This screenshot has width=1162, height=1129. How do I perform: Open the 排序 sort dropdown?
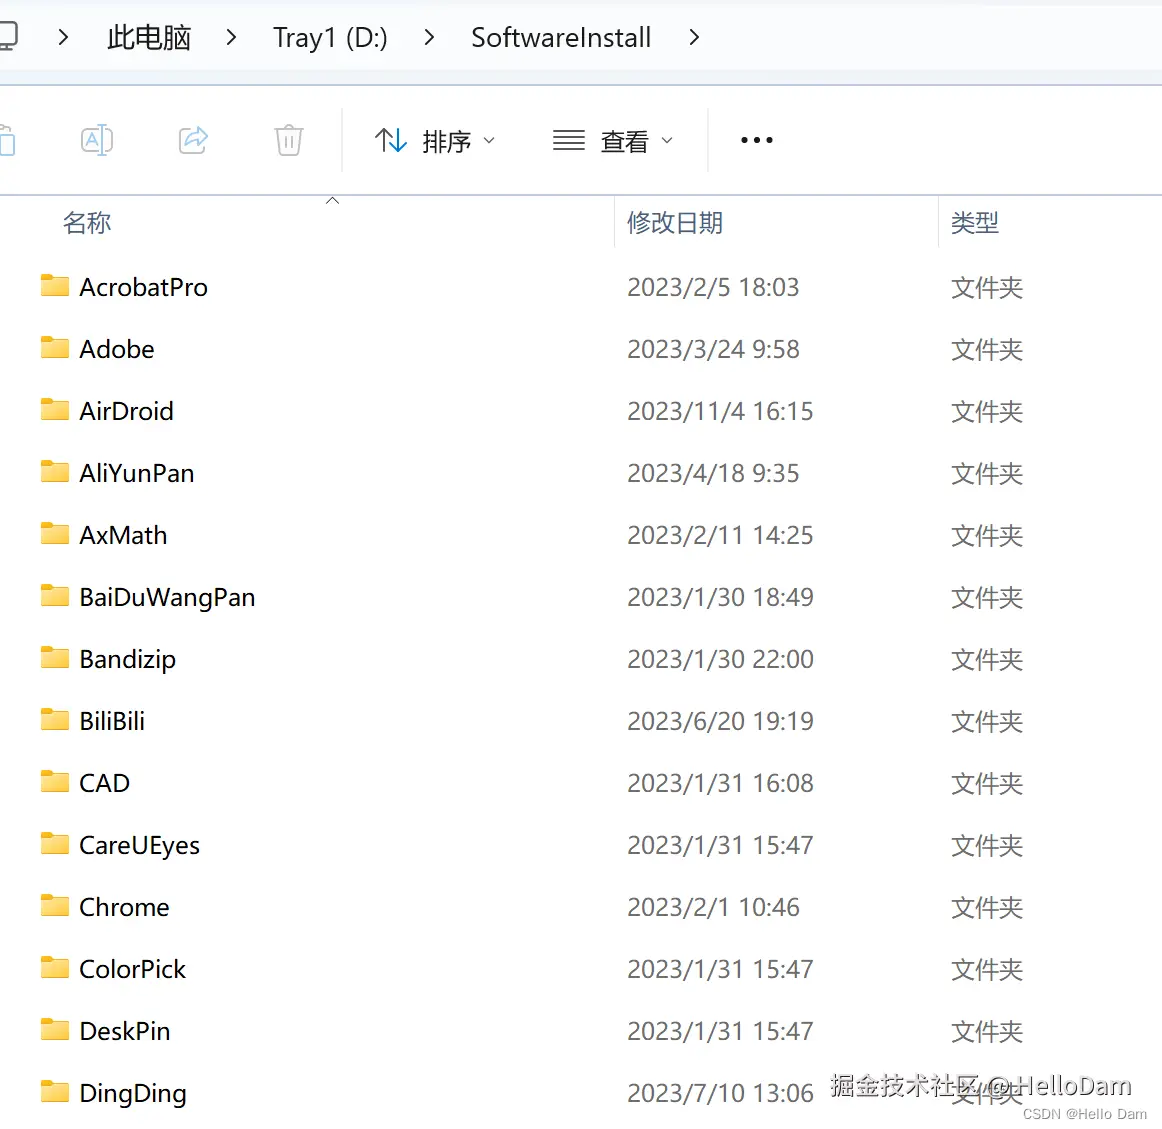tap(434, 140)
